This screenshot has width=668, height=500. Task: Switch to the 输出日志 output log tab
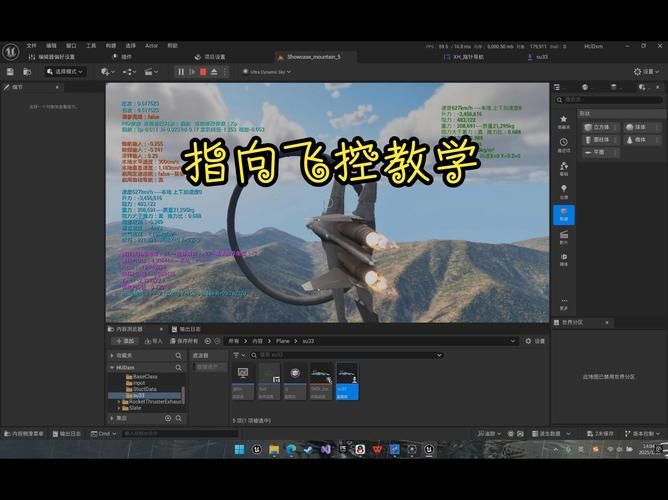pos(186,329)
